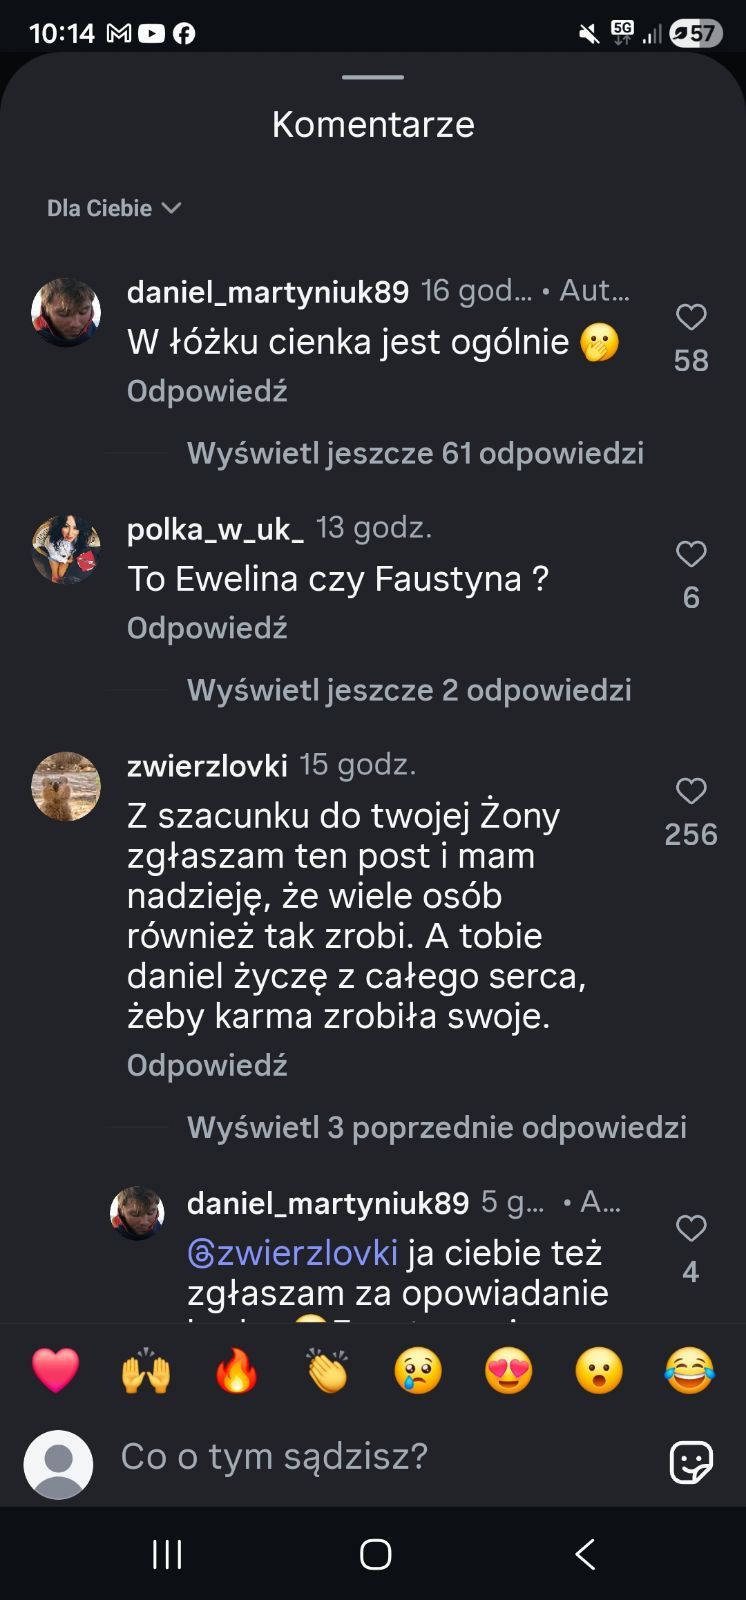Like polka_w_uk_'s comment heart icon
This screenshot has width=746, height=1600.
coord(690,556)
